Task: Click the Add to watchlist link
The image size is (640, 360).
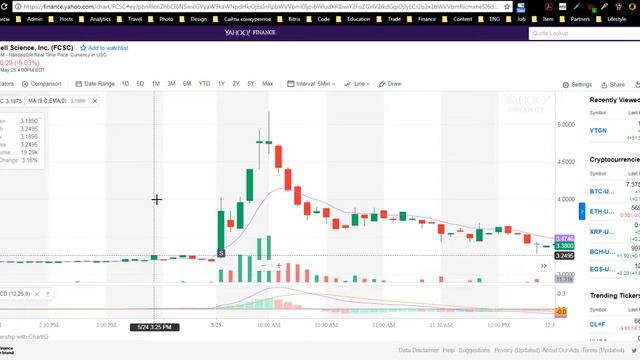Action: (108, 48)
